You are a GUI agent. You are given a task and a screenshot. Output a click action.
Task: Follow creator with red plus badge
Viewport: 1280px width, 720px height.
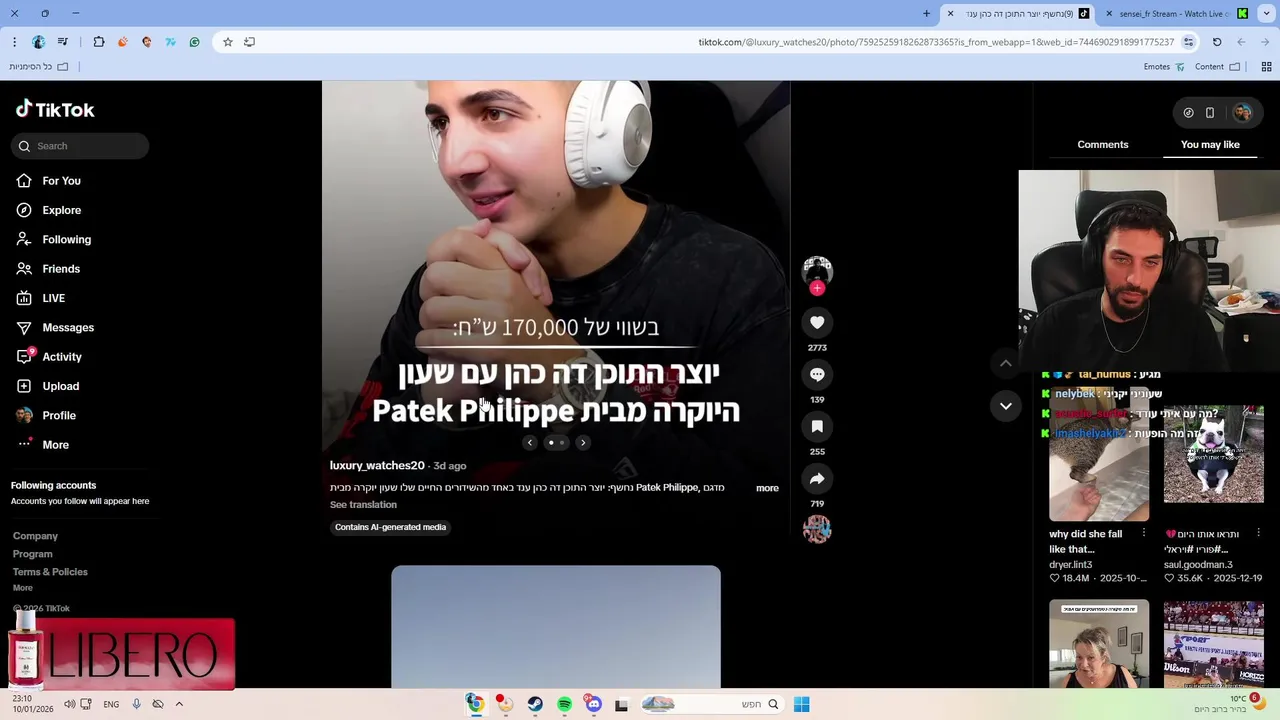coord(817,288)
